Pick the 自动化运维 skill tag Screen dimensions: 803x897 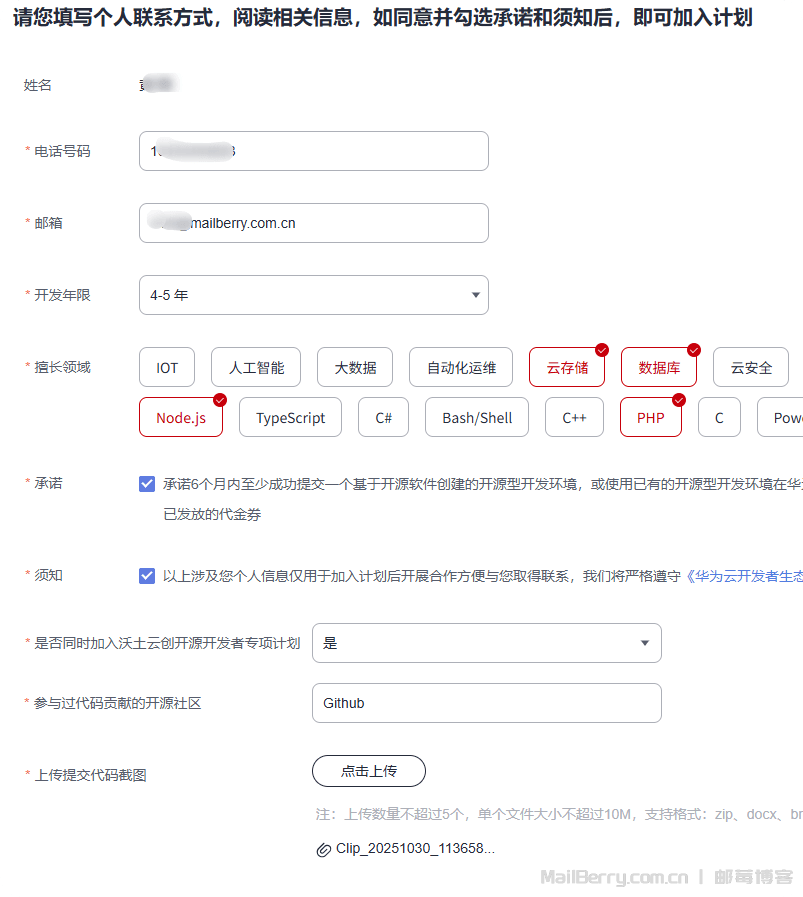pyautogui.click(x=461, y=367)
